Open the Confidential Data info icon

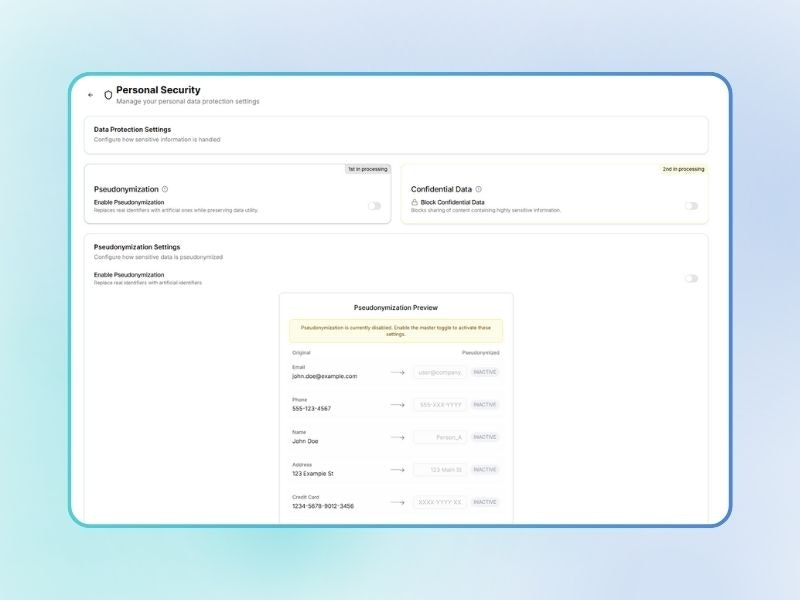(479, 189)
